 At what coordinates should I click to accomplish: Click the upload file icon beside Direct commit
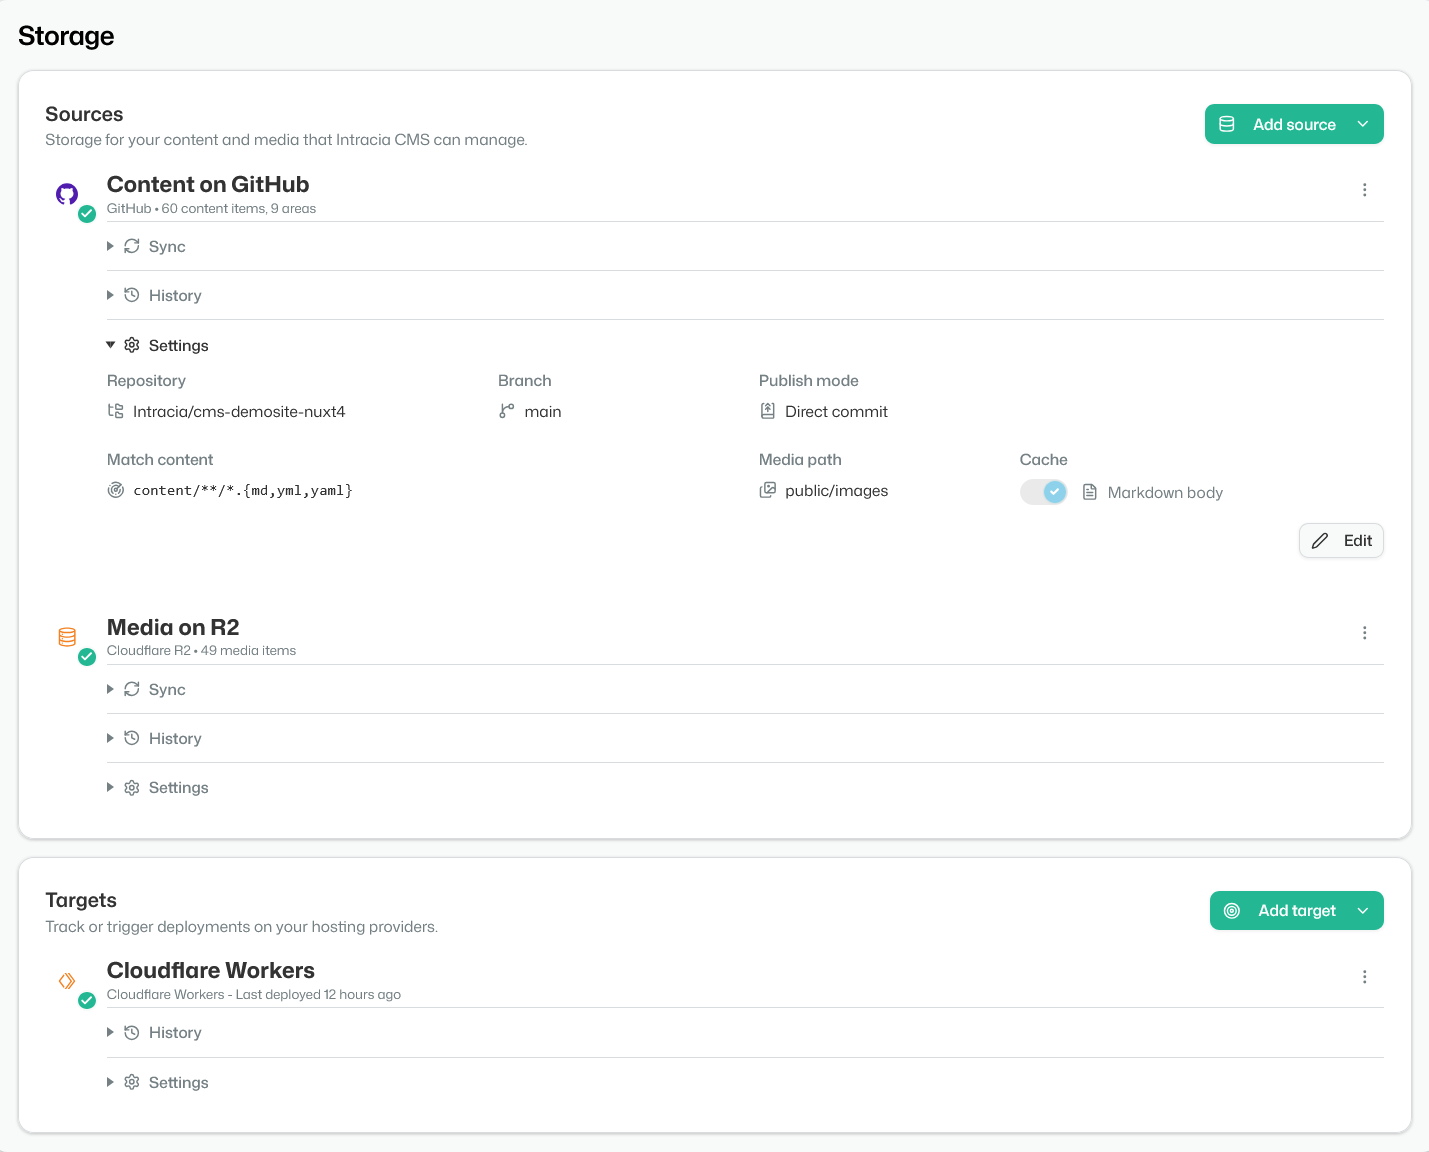pyautogui.click(x=768, y=411)
